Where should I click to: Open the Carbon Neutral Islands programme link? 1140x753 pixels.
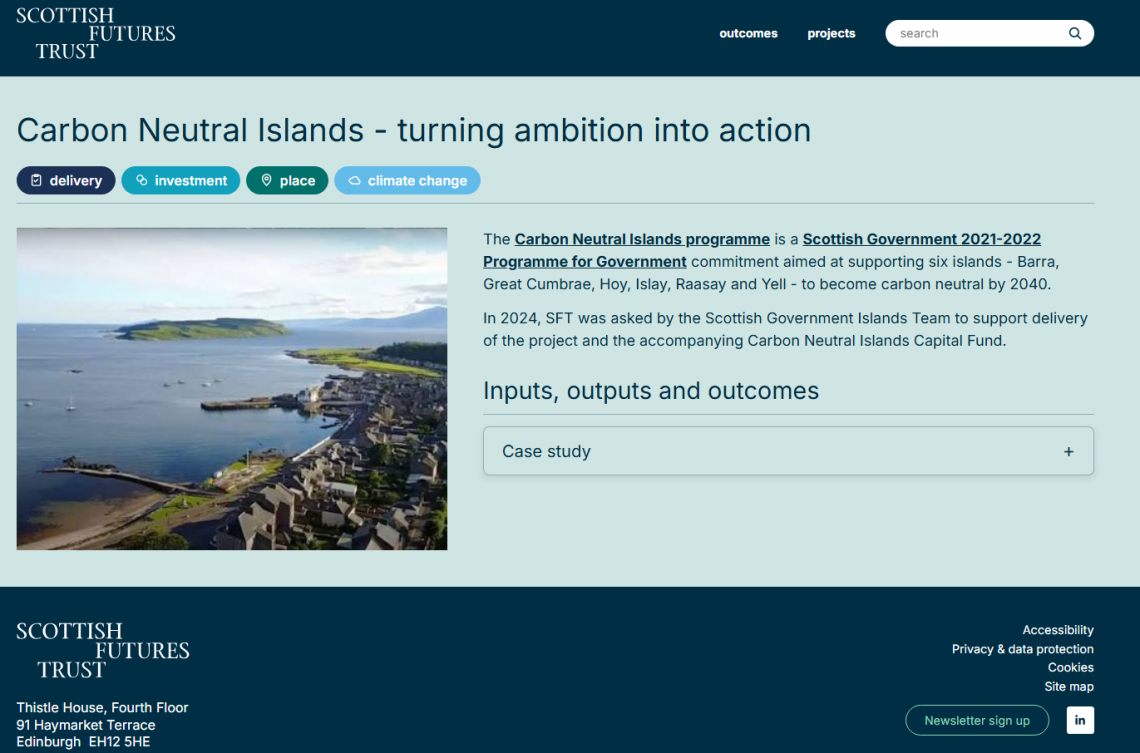642,239
